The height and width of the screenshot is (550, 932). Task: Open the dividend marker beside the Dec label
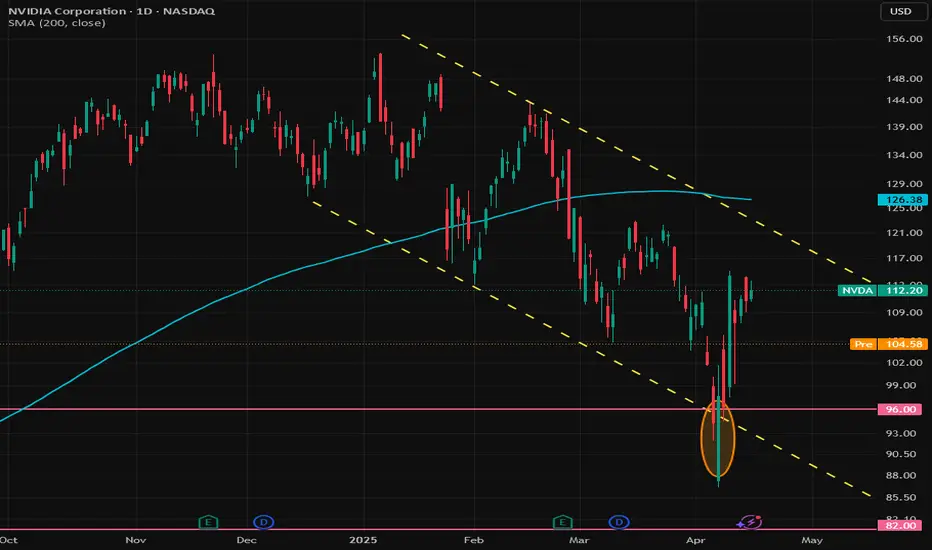pyautogui.click(x=263, y=522)
